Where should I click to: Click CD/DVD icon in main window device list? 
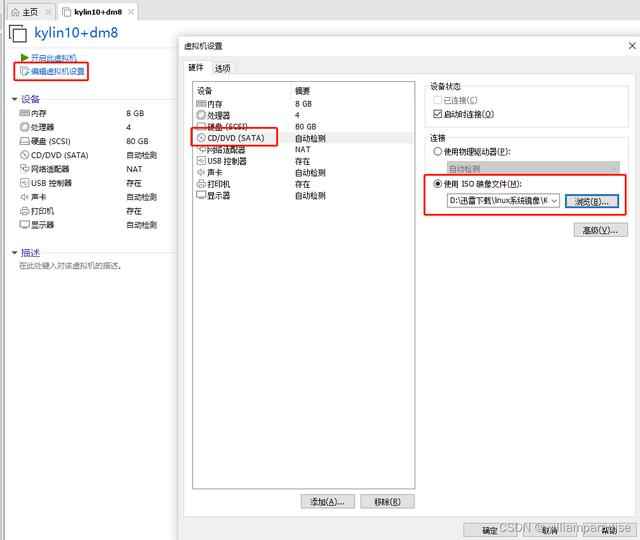24,155
